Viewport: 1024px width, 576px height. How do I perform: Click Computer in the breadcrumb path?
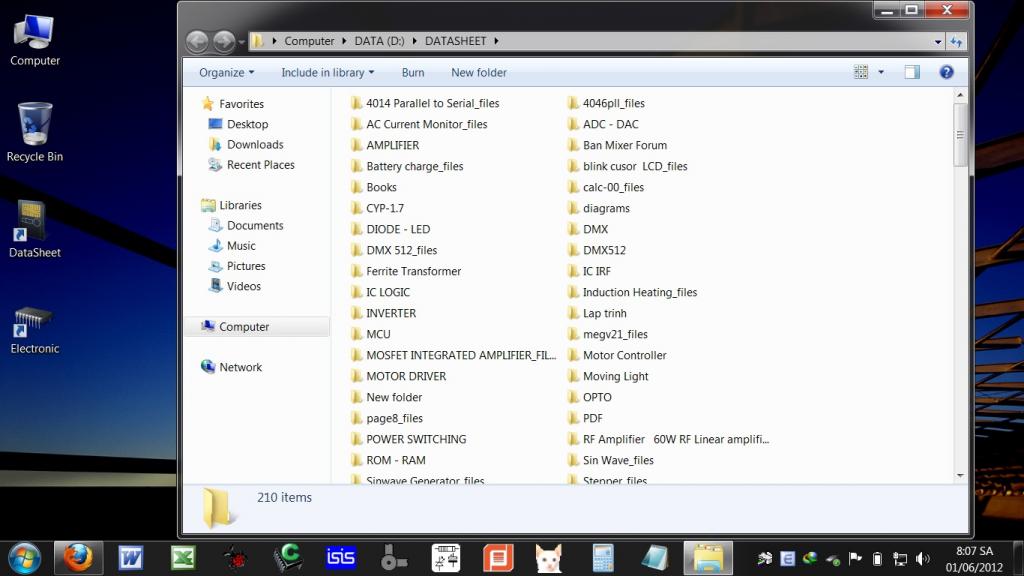pos(309,41)
